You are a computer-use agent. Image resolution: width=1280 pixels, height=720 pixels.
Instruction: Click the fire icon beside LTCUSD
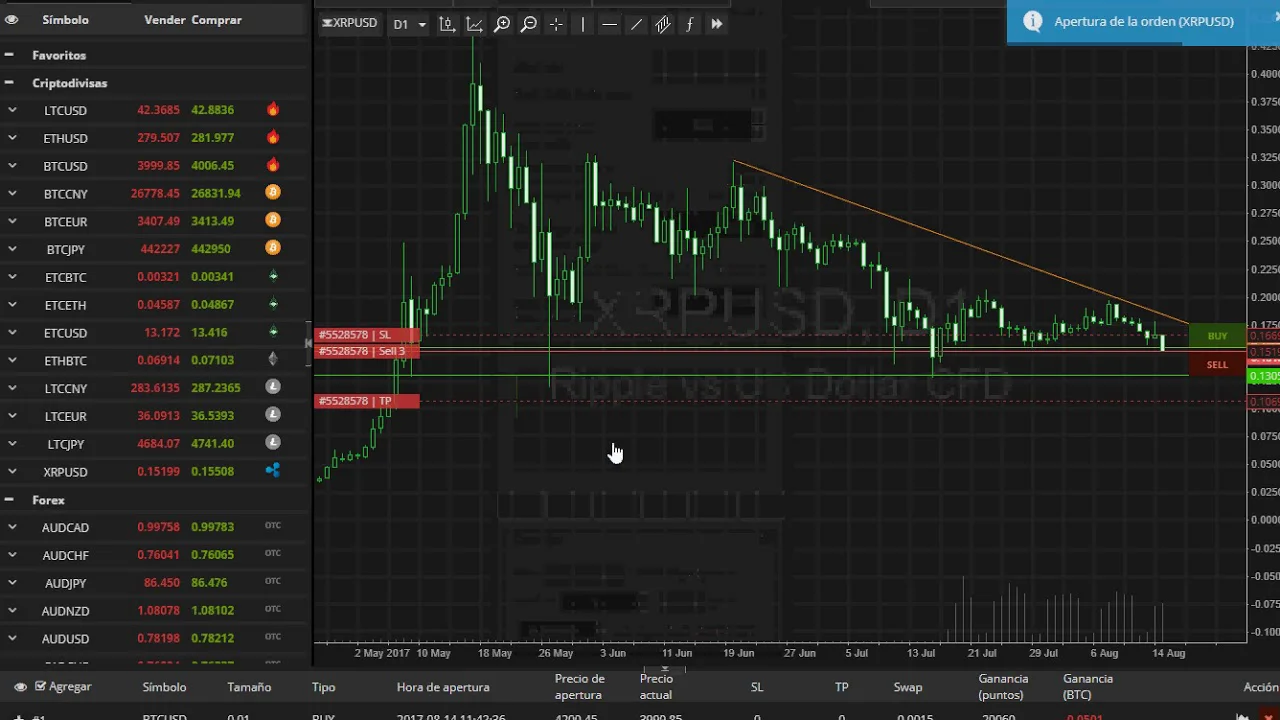coord(272,109)
